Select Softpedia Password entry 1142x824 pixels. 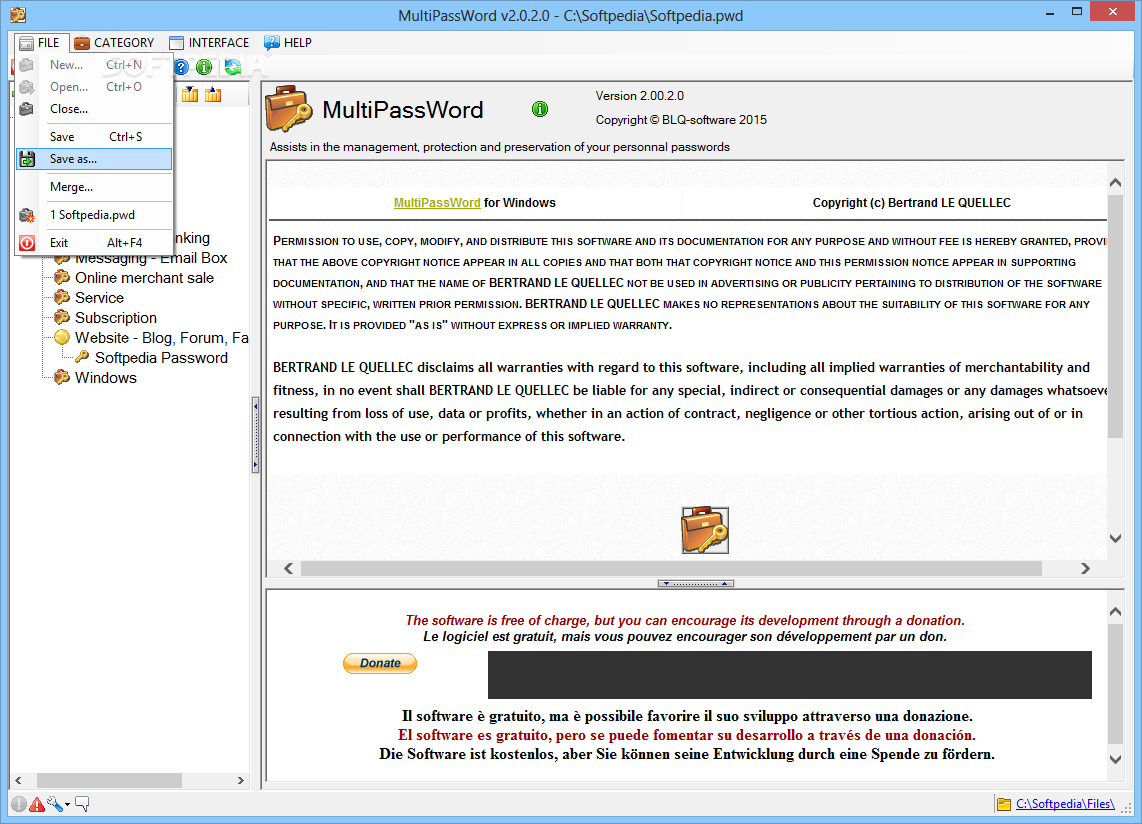pos(161,358)
